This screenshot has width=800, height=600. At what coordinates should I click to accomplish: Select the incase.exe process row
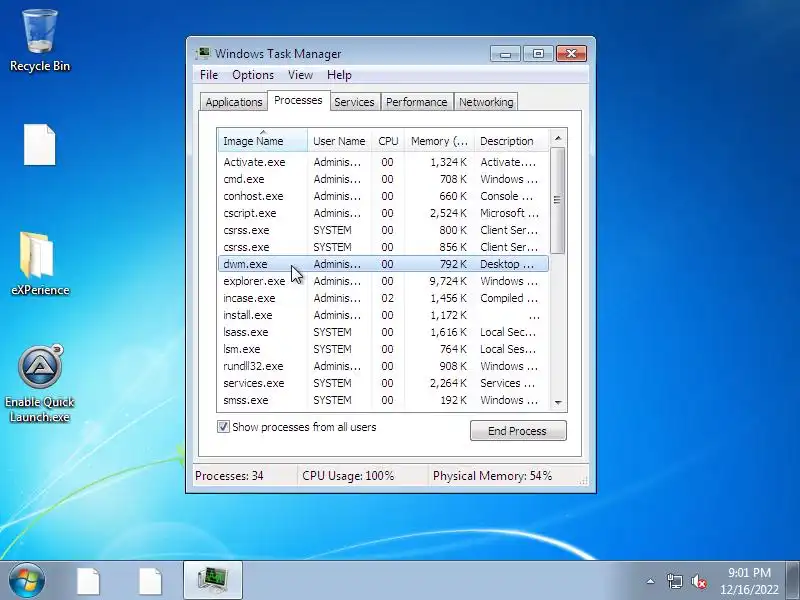tap(383, 298)
